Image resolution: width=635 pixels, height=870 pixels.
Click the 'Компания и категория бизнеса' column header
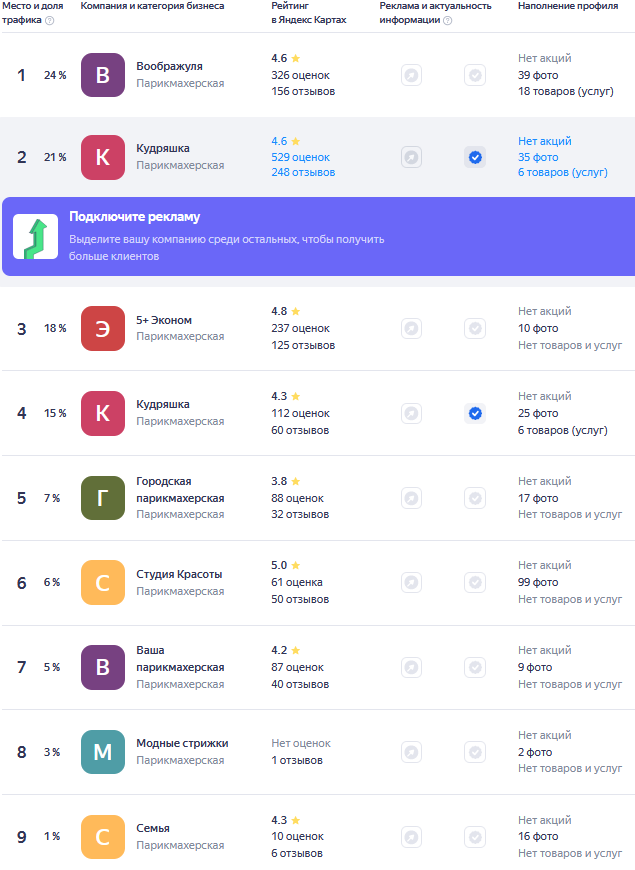pos(152,6)
